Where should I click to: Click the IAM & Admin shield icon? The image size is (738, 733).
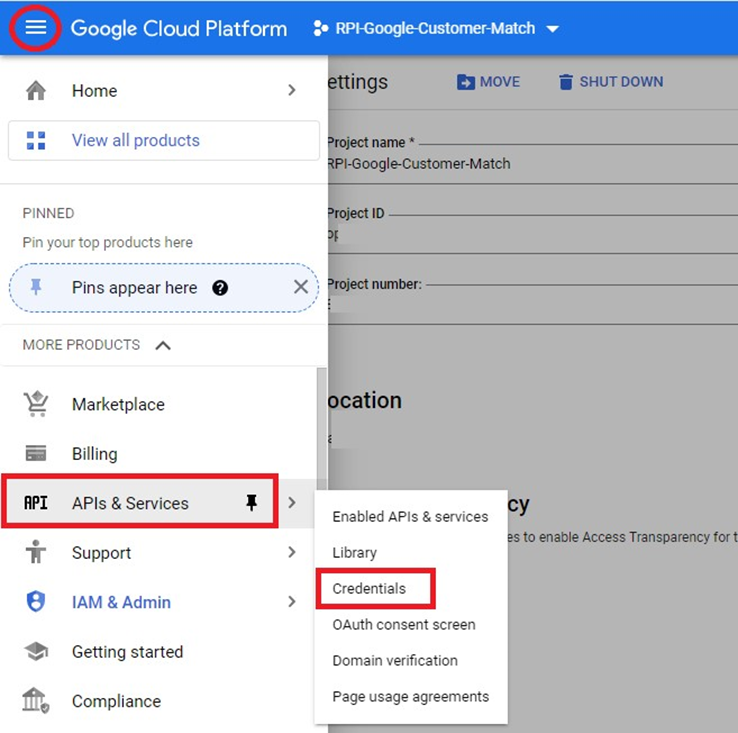tap(36, 602)
